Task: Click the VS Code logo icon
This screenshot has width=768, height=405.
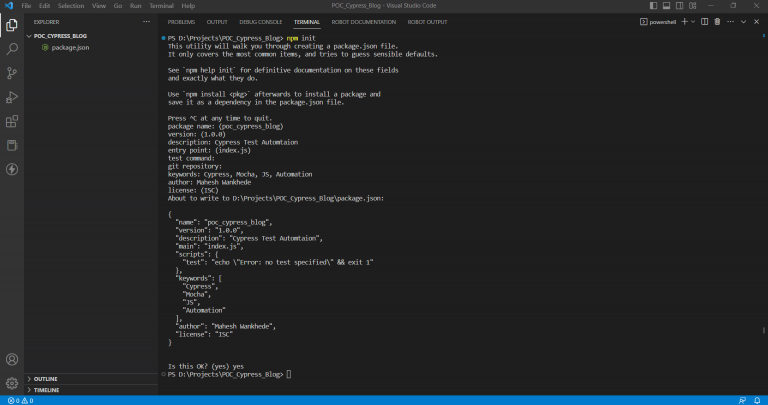Action: [9, 6]
